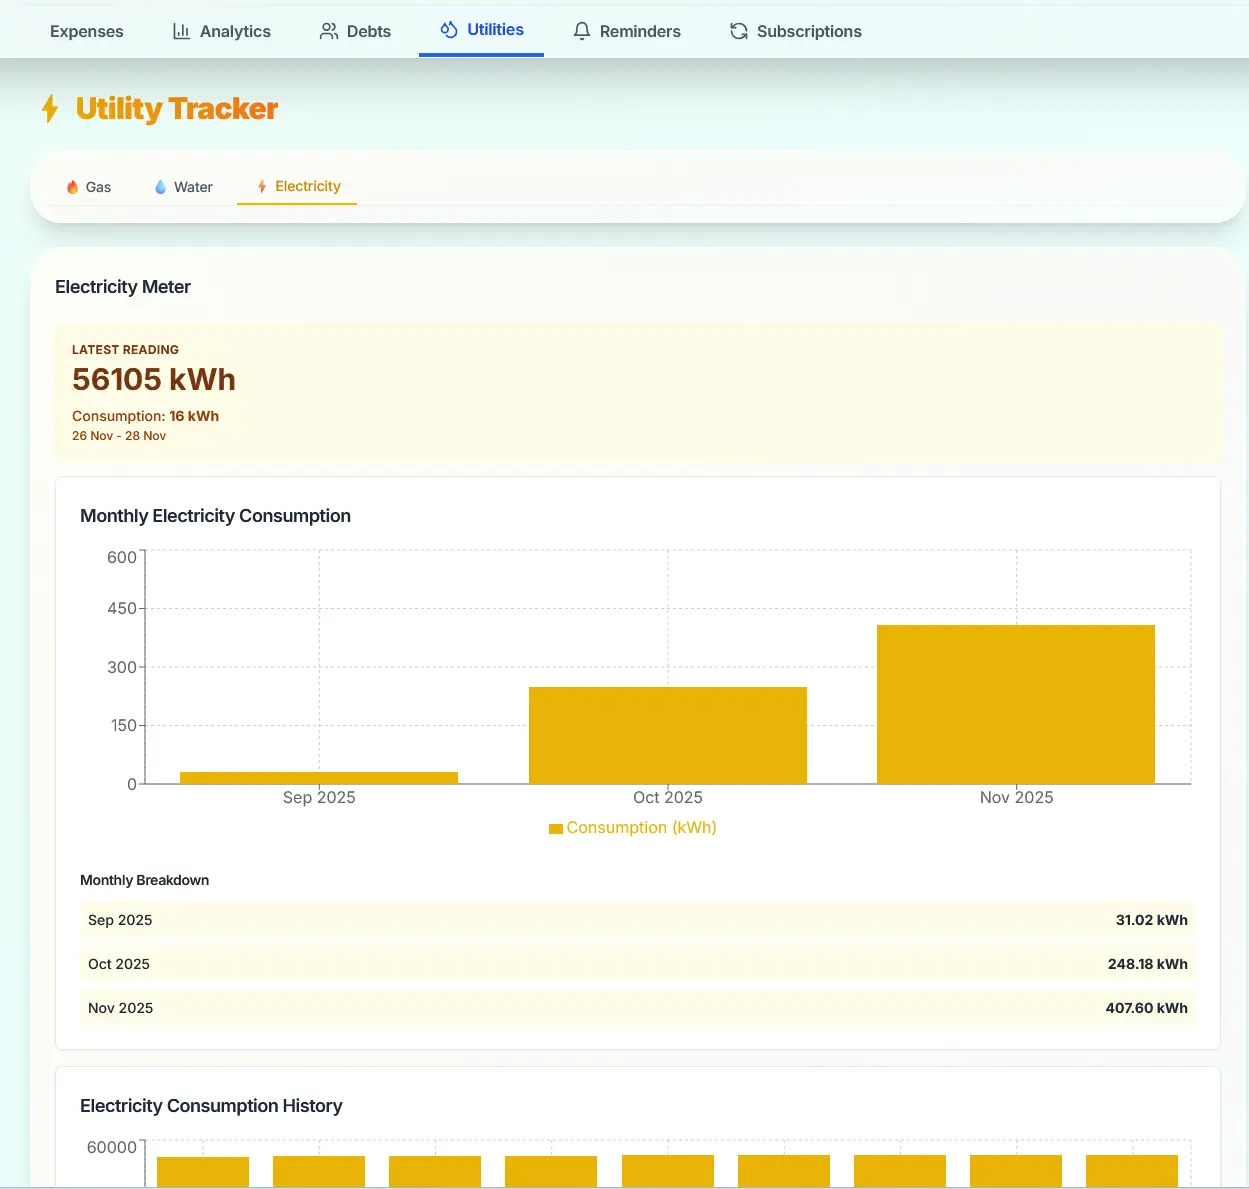This screenshot has width=1249, height=1189.
Task: Click the LATEST READING label
Action: (125, 350)
